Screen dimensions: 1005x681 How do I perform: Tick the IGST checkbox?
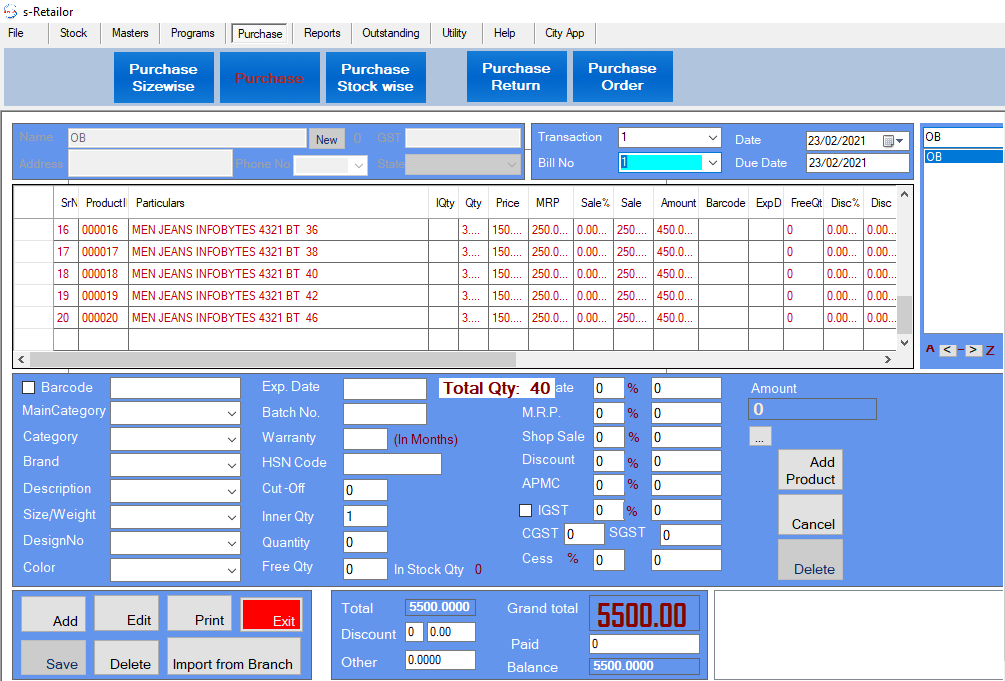tap(526, 511)
